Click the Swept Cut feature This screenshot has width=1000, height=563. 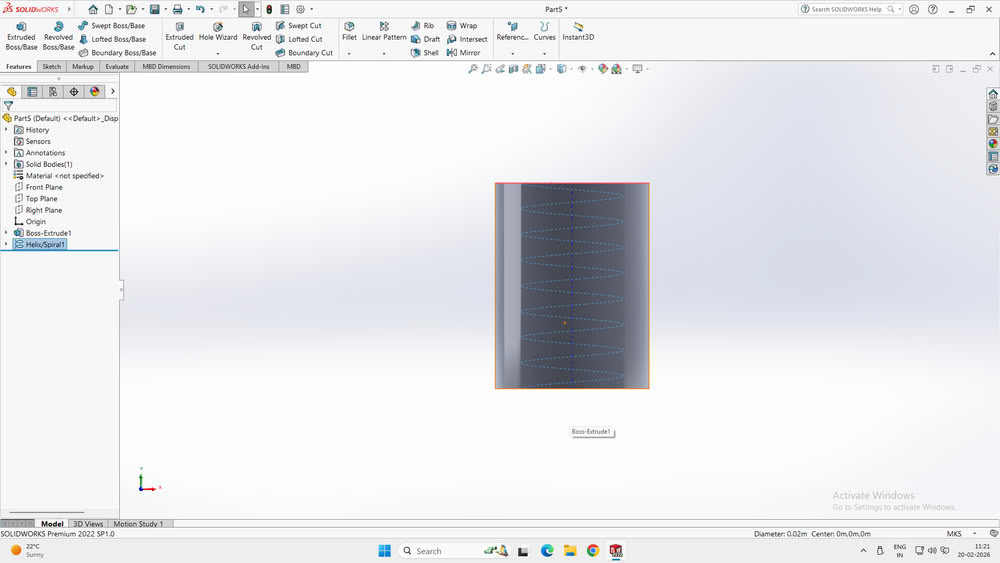tap(298, 26)
